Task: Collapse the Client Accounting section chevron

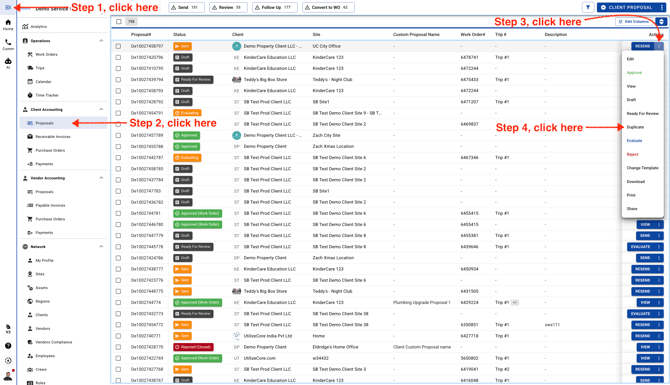Action: (101, 109)
